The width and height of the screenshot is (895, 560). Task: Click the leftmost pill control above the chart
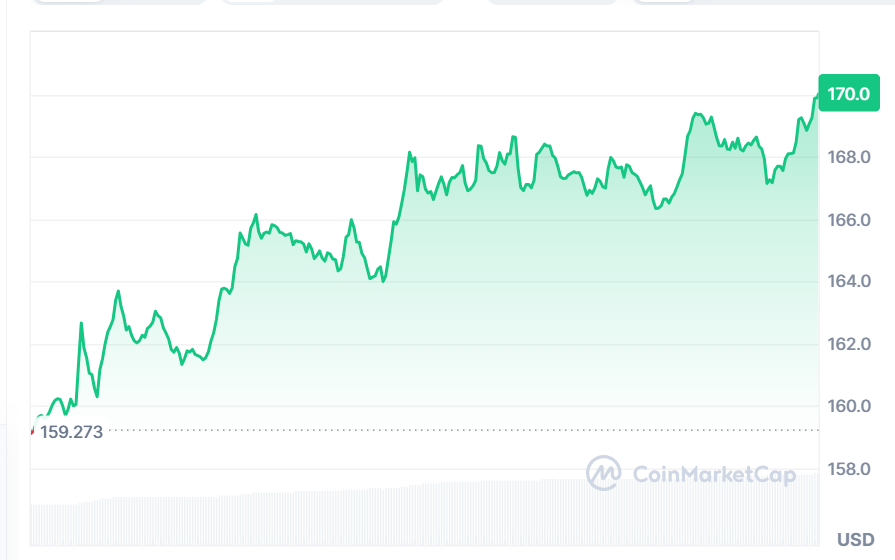pos(118,2)
